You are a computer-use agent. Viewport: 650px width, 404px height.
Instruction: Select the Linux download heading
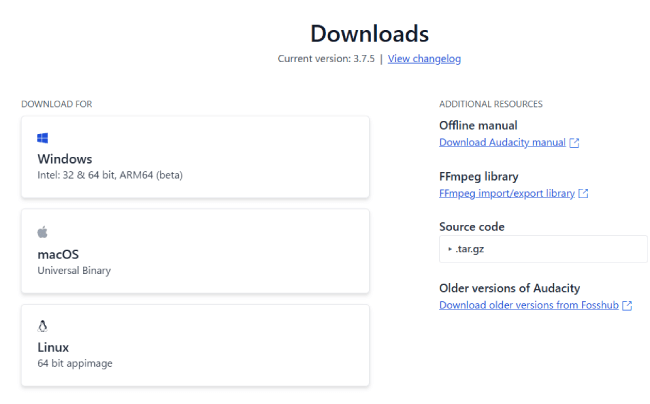click(53, 347)
